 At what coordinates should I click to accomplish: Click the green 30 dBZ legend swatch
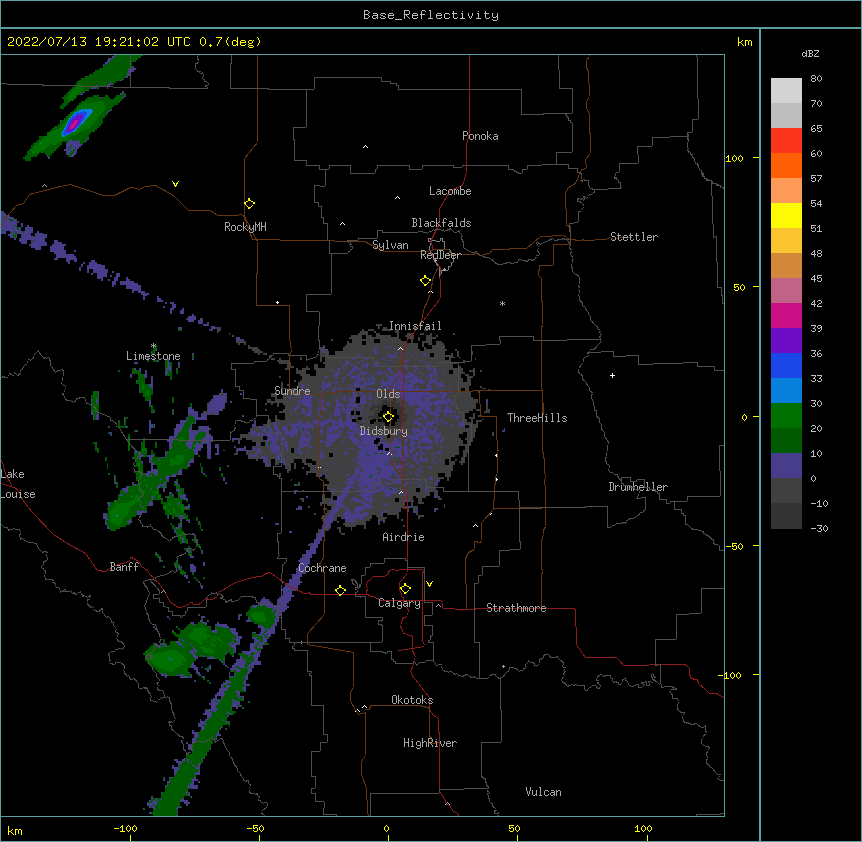pos(786,416)
